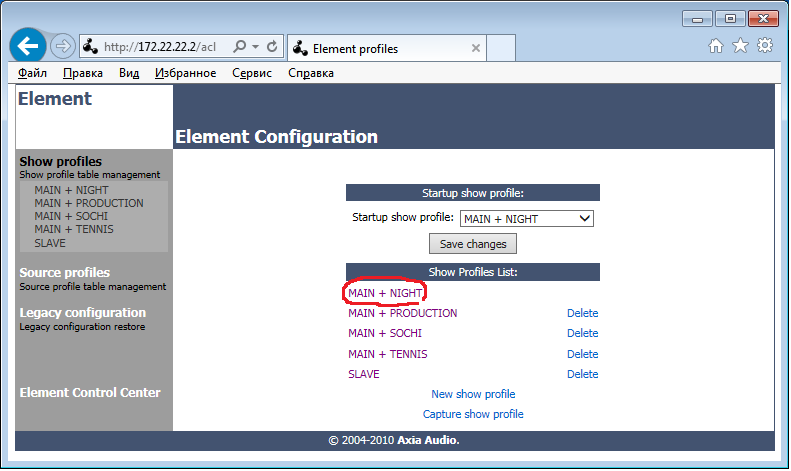791x471 pixels.
Task: Open MAIN + NIGHT in the profiles list
Action: point(385,293)
